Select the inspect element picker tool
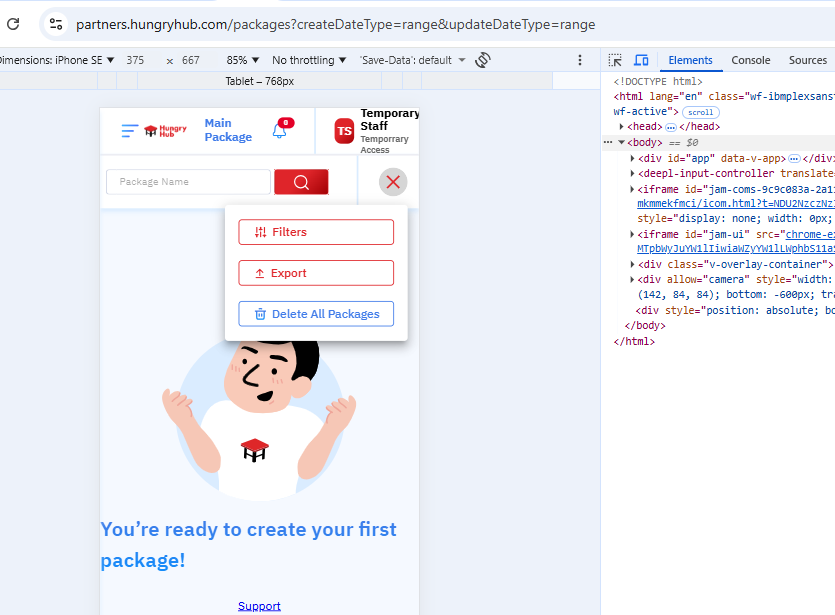Viewport: 835px width, 615px height. point(616,60)
